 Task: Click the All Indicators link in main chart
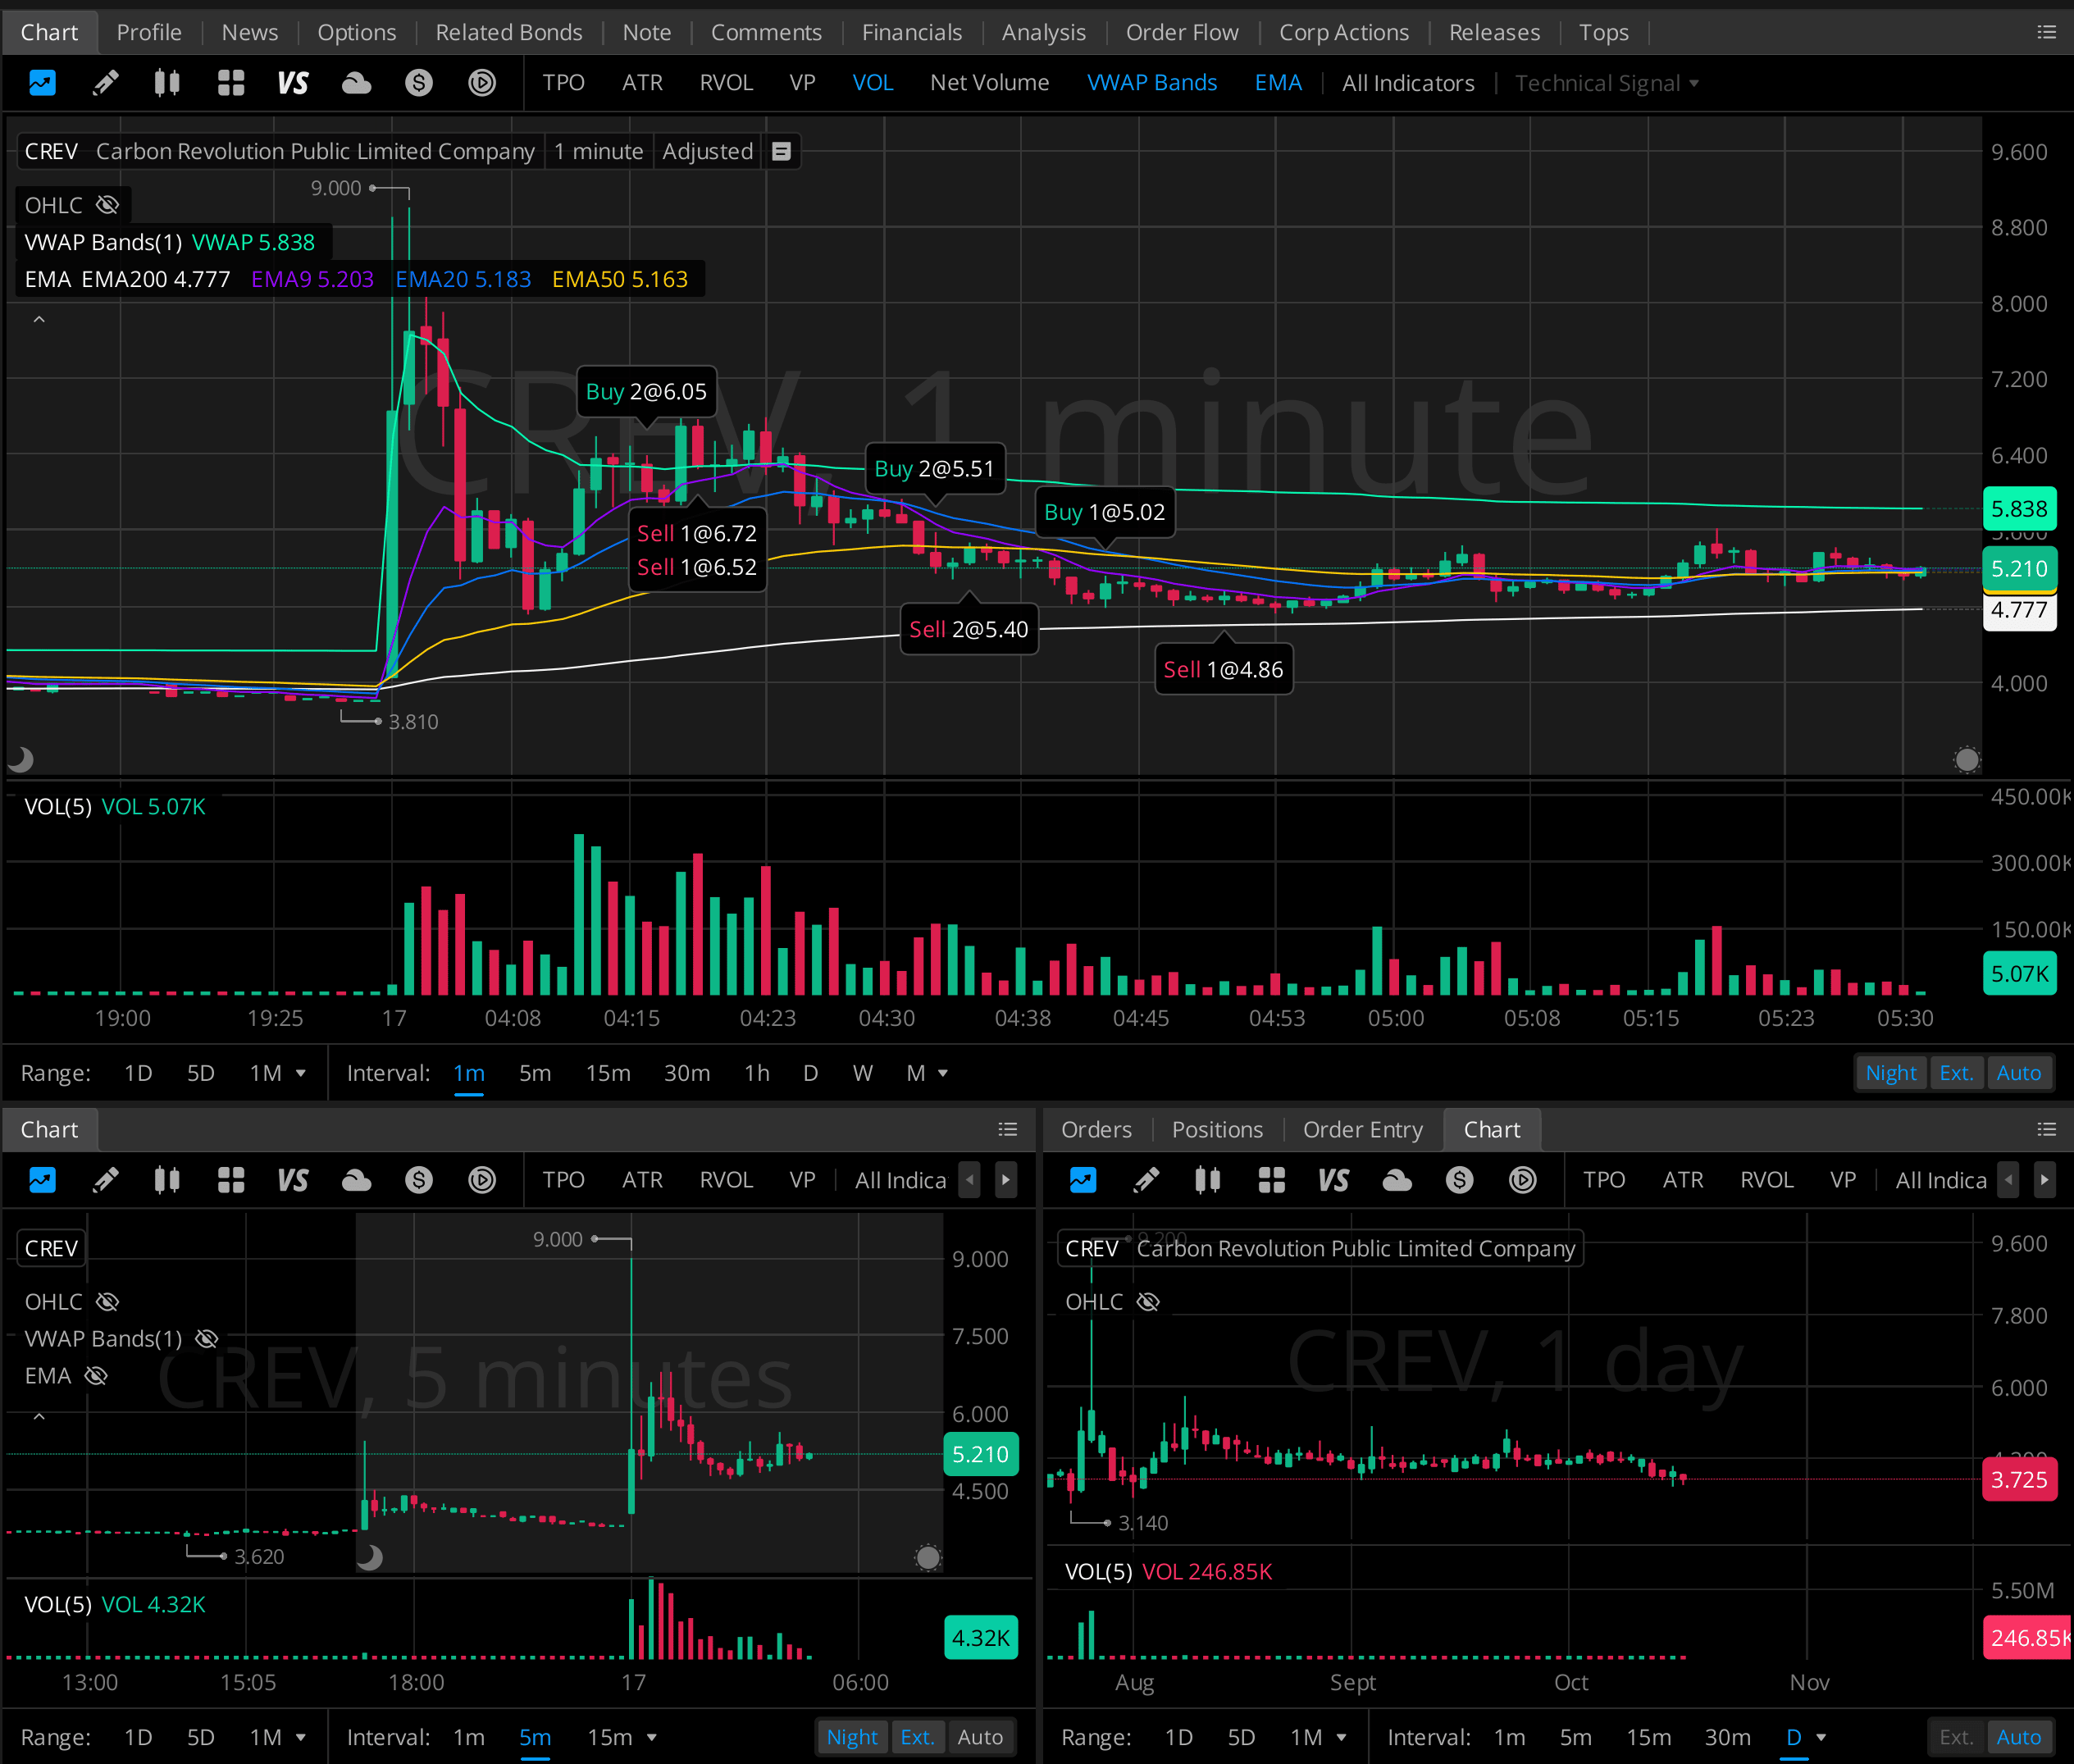[x=1407, y=83]
